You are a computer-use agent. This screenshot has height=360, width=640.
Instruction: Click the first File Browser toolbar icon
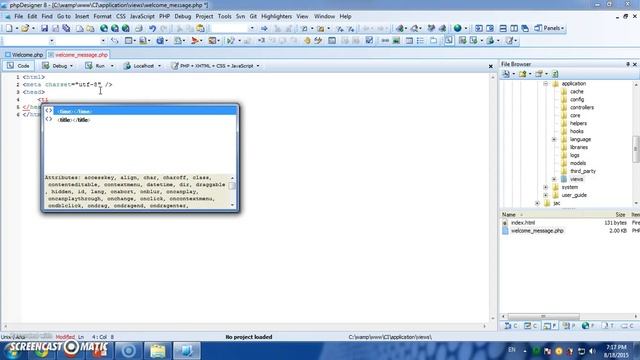pyautogui.click(x=506, y=74)
